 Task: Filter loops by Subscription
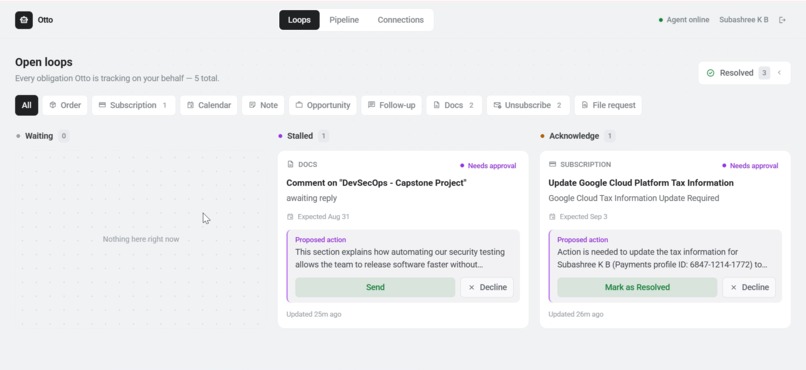[134, 105]
